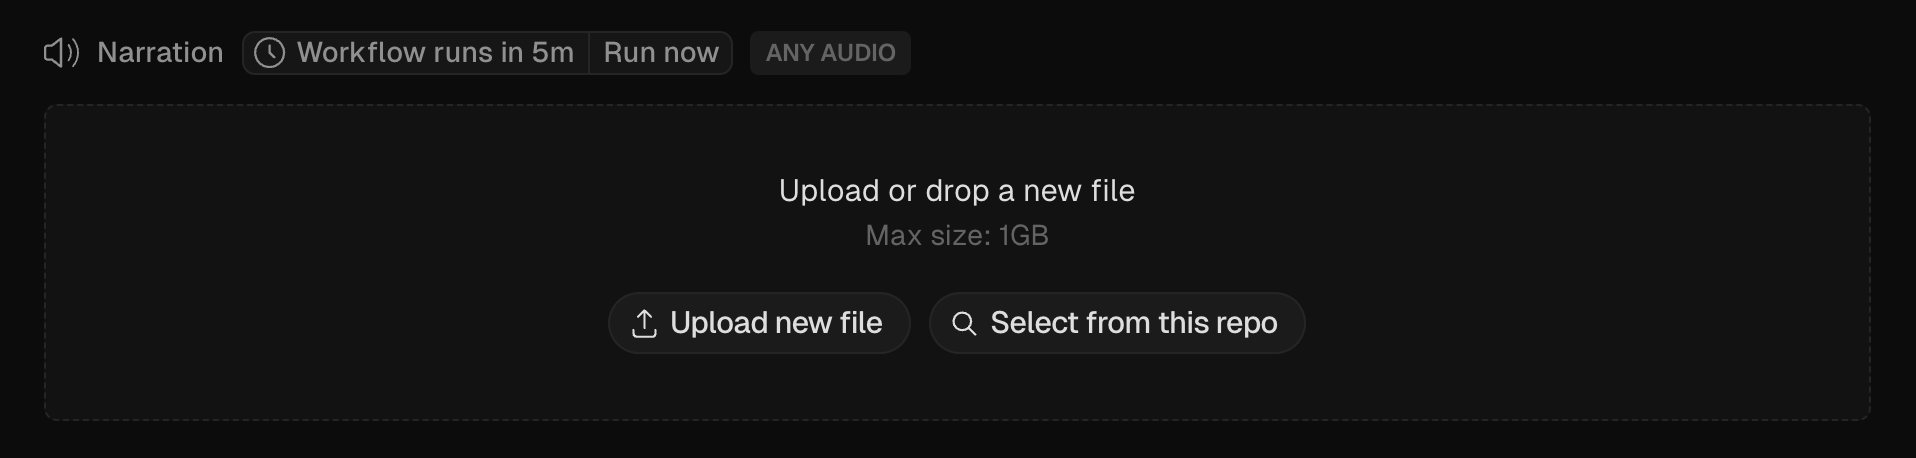This screenshot has width=1916, height=458.
Task: Click the Max size: 1GB hint text
Action: click(957, 236)
